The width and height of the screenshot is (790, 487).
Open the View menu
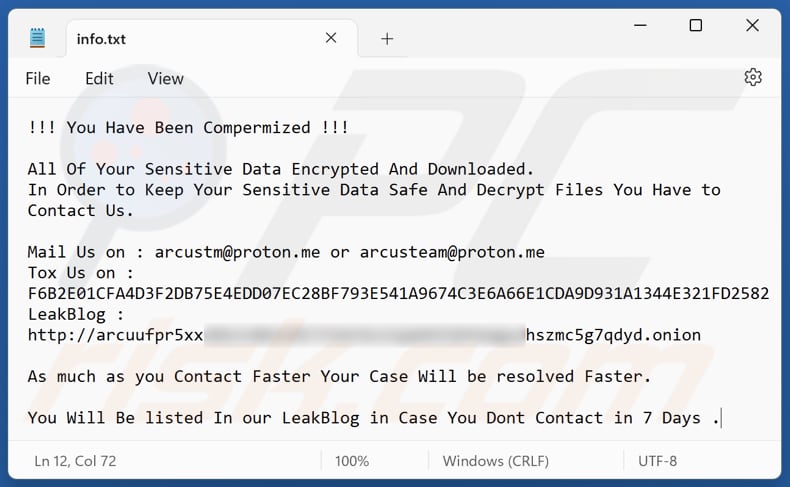coord(166,79)
